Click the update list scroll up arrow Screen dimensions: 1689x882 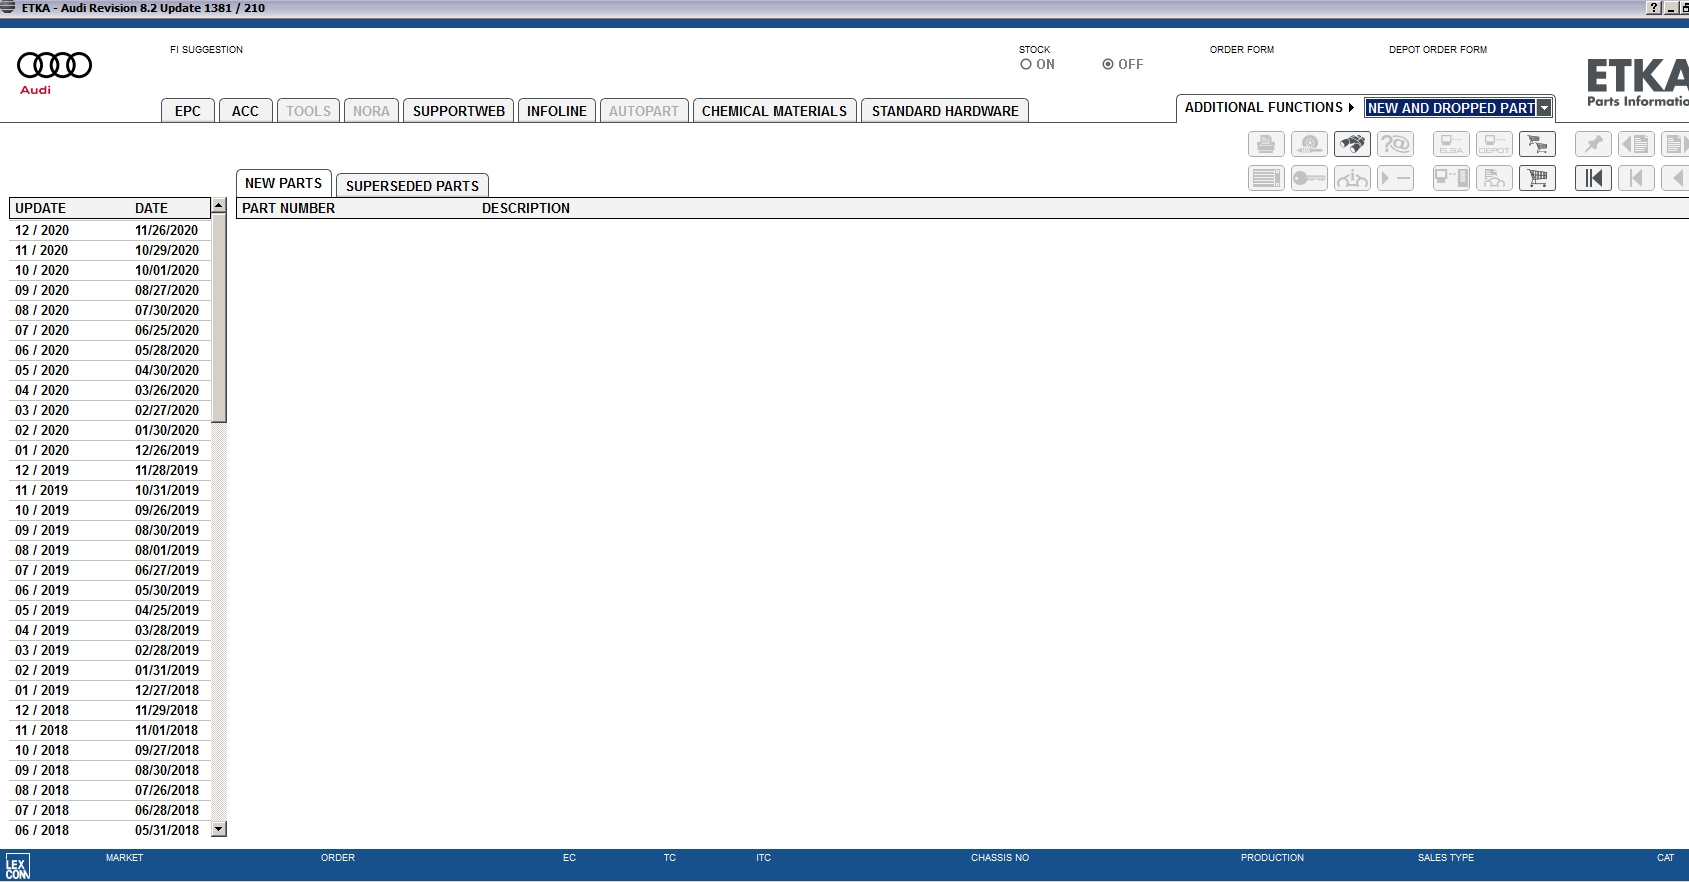click(219, 205)
